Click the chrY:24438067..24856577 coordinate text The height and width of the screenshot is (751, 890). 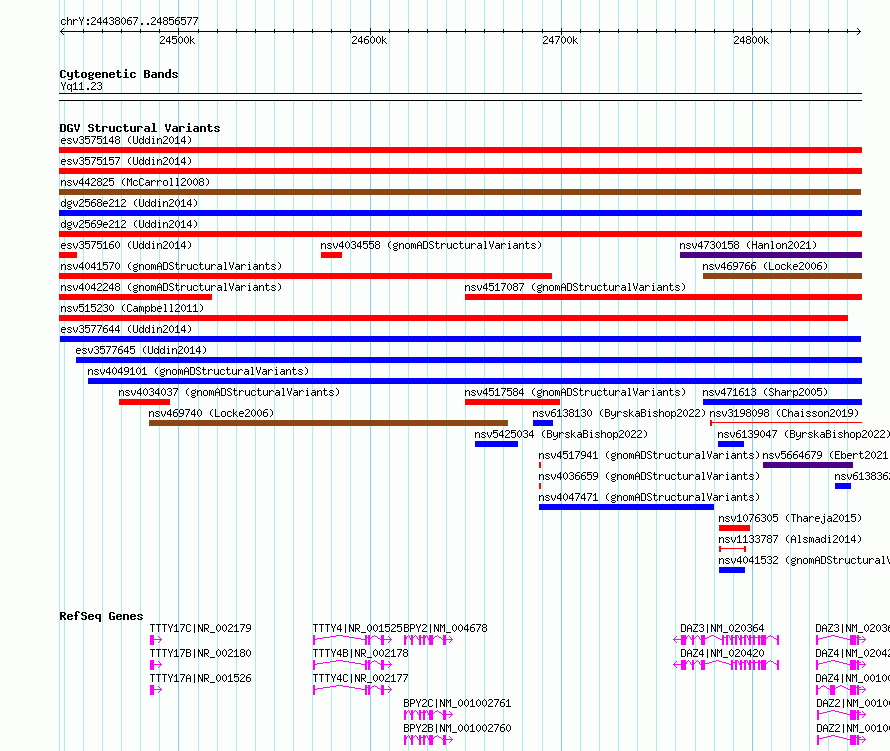coord(129,21)
